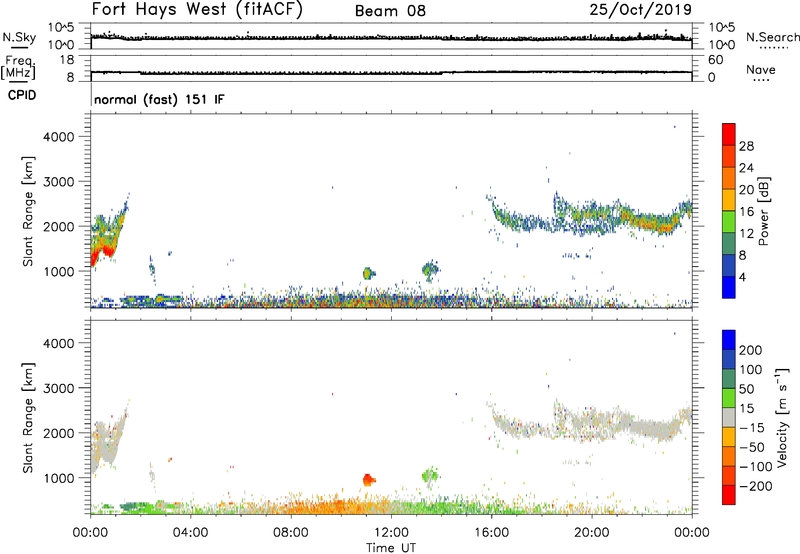Click the 'Time UT' axis label

pos(391,548)
